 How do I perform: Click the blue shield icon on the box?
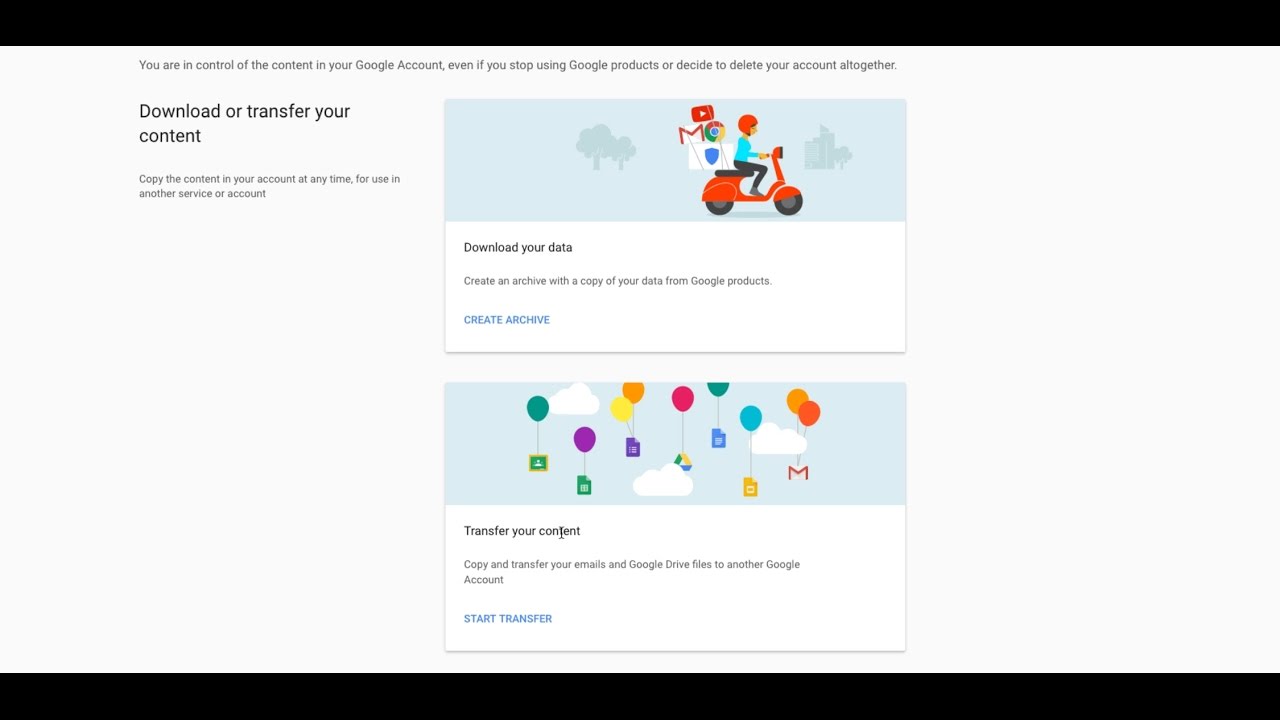[x=711, y=156]
